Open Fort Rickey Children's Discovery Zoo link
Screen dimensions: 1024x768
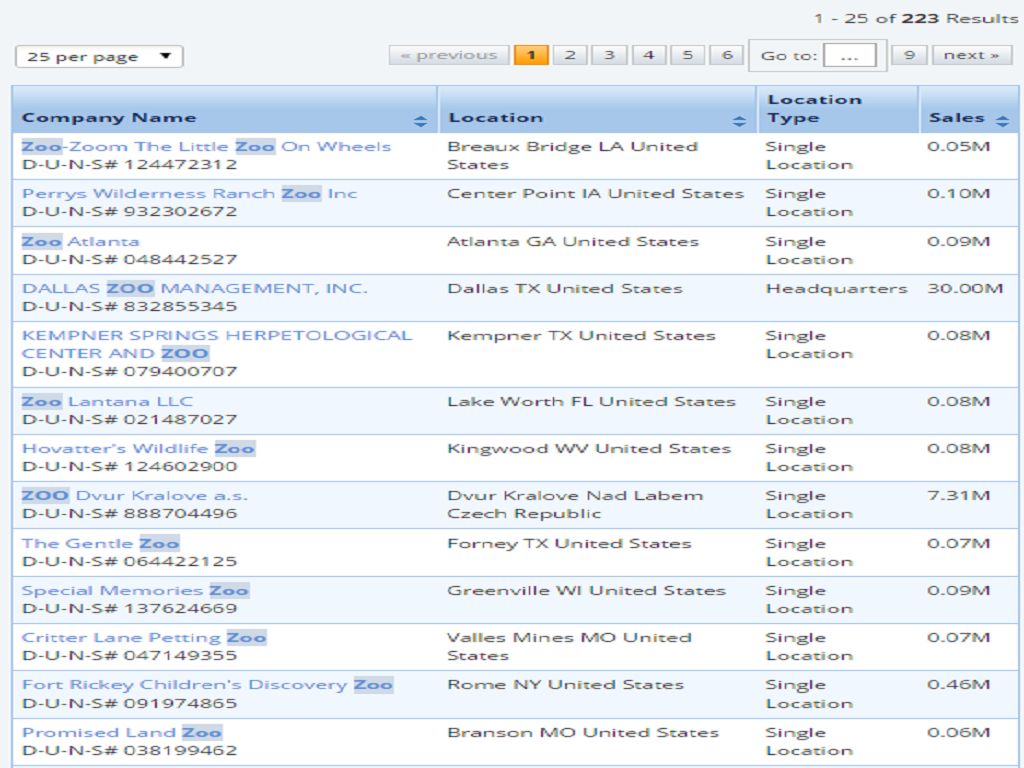[207, 684]
